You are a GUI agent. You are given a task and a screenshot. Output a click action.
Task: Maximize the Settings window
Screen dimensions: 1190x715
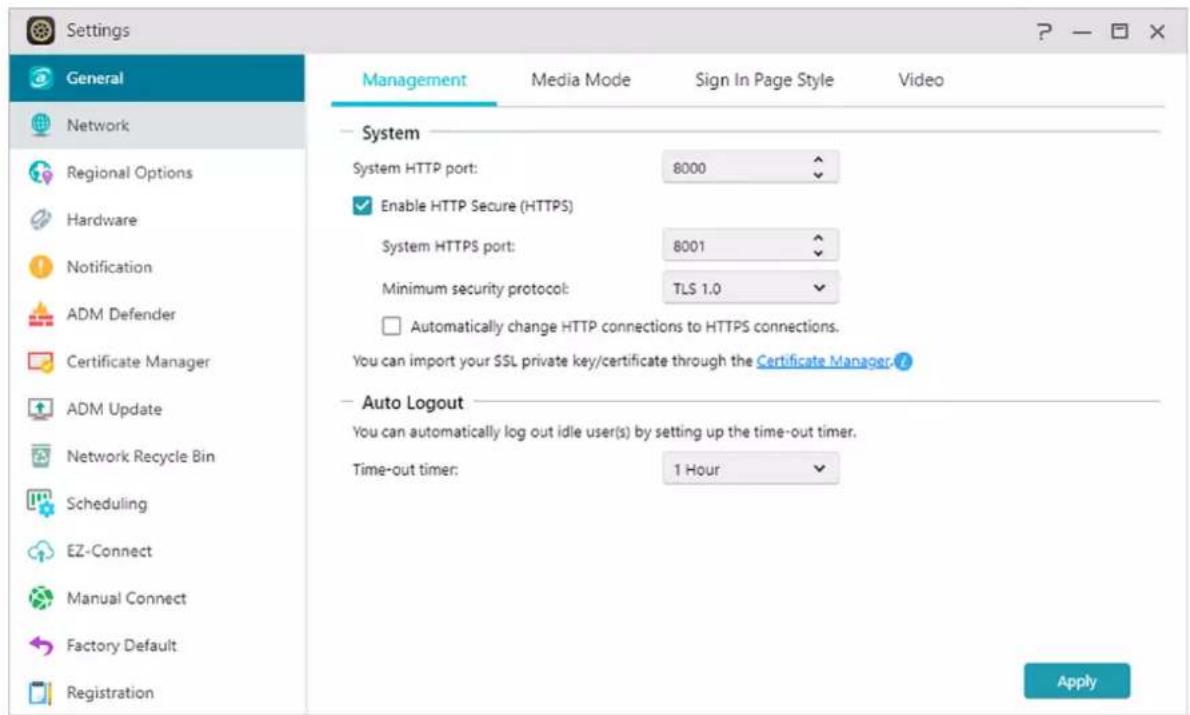(1119, 31)
